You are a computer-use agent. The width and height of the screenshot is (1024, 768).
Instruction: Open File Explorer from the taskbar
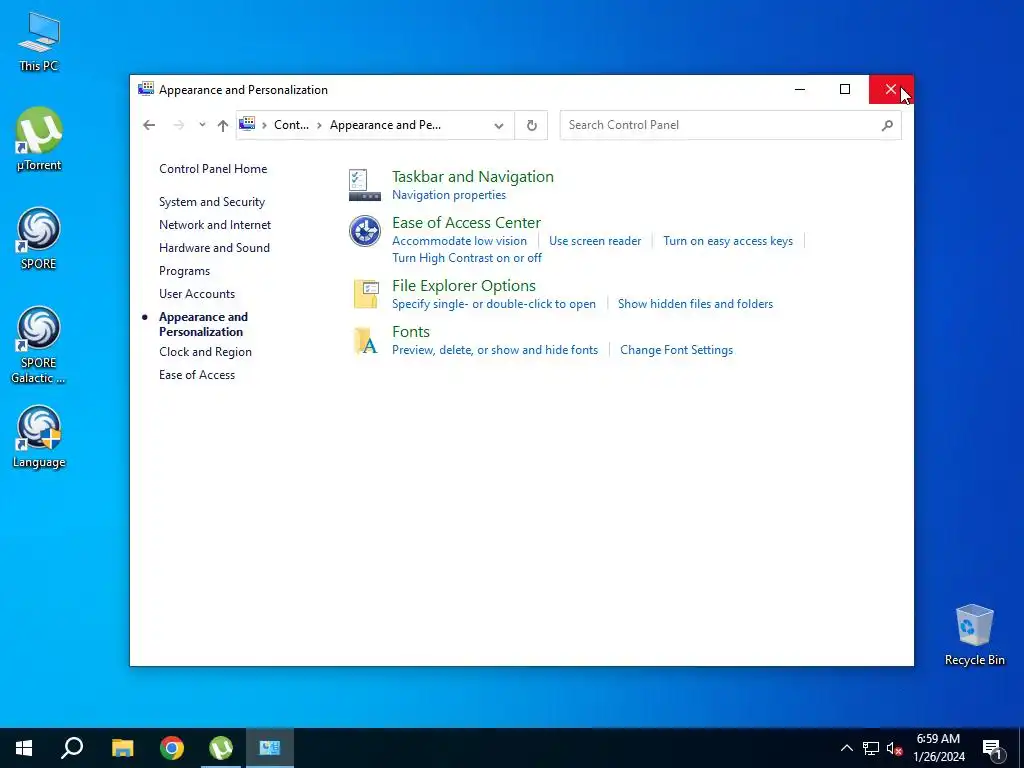coord(122,748)
